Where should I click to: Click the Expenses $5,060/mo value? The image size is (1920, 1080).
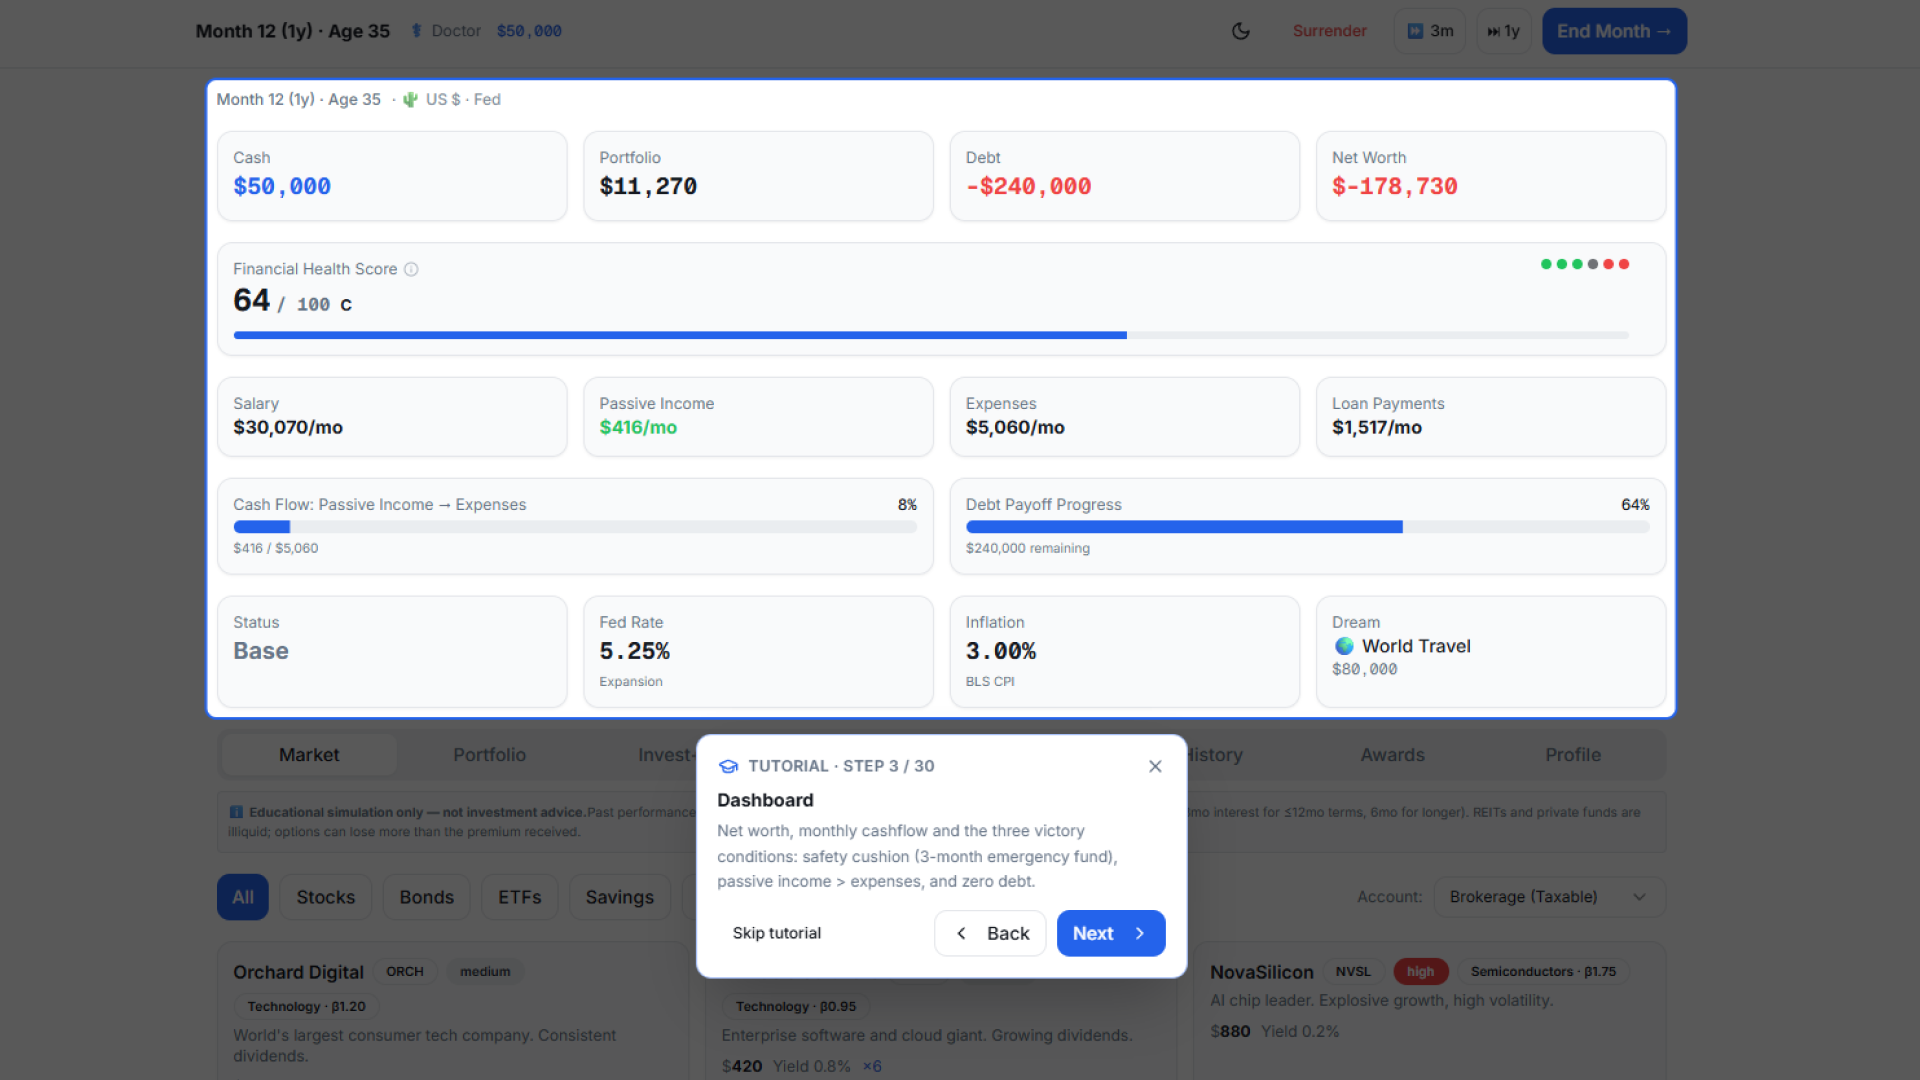click(1015, 427)
